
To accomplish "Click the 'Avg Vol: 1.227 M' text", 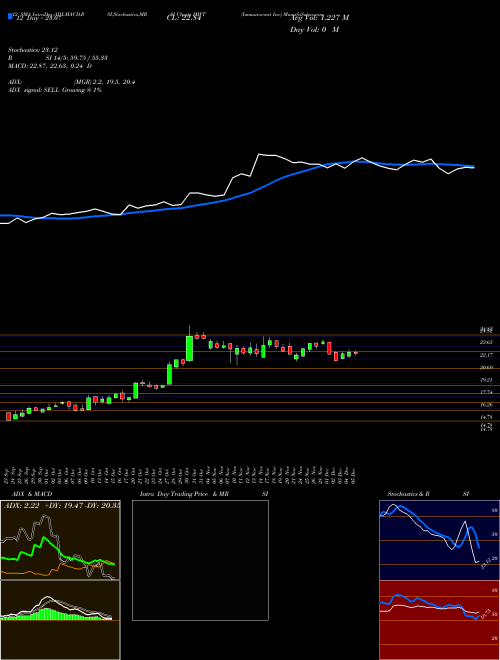I will 319,18.
